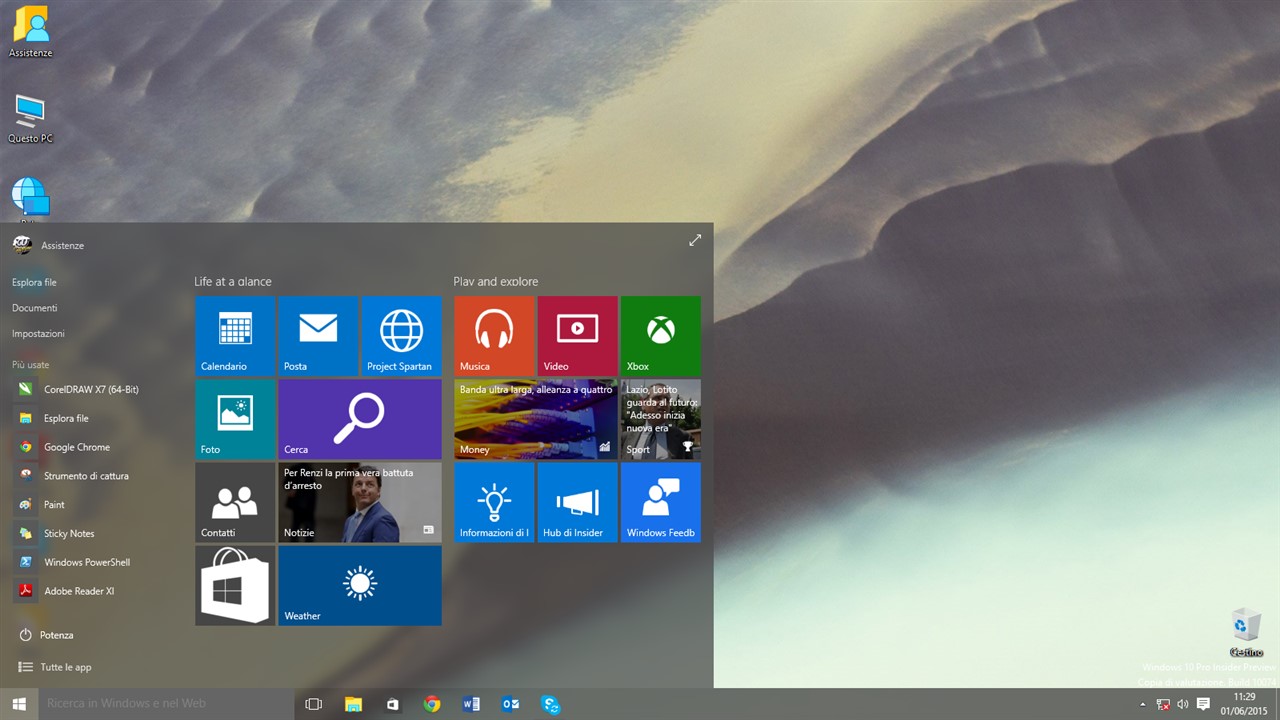Screen dimensions: 1280x720
Task: Select the Assistenze folder desktop icon
Action: coord(31,31)
